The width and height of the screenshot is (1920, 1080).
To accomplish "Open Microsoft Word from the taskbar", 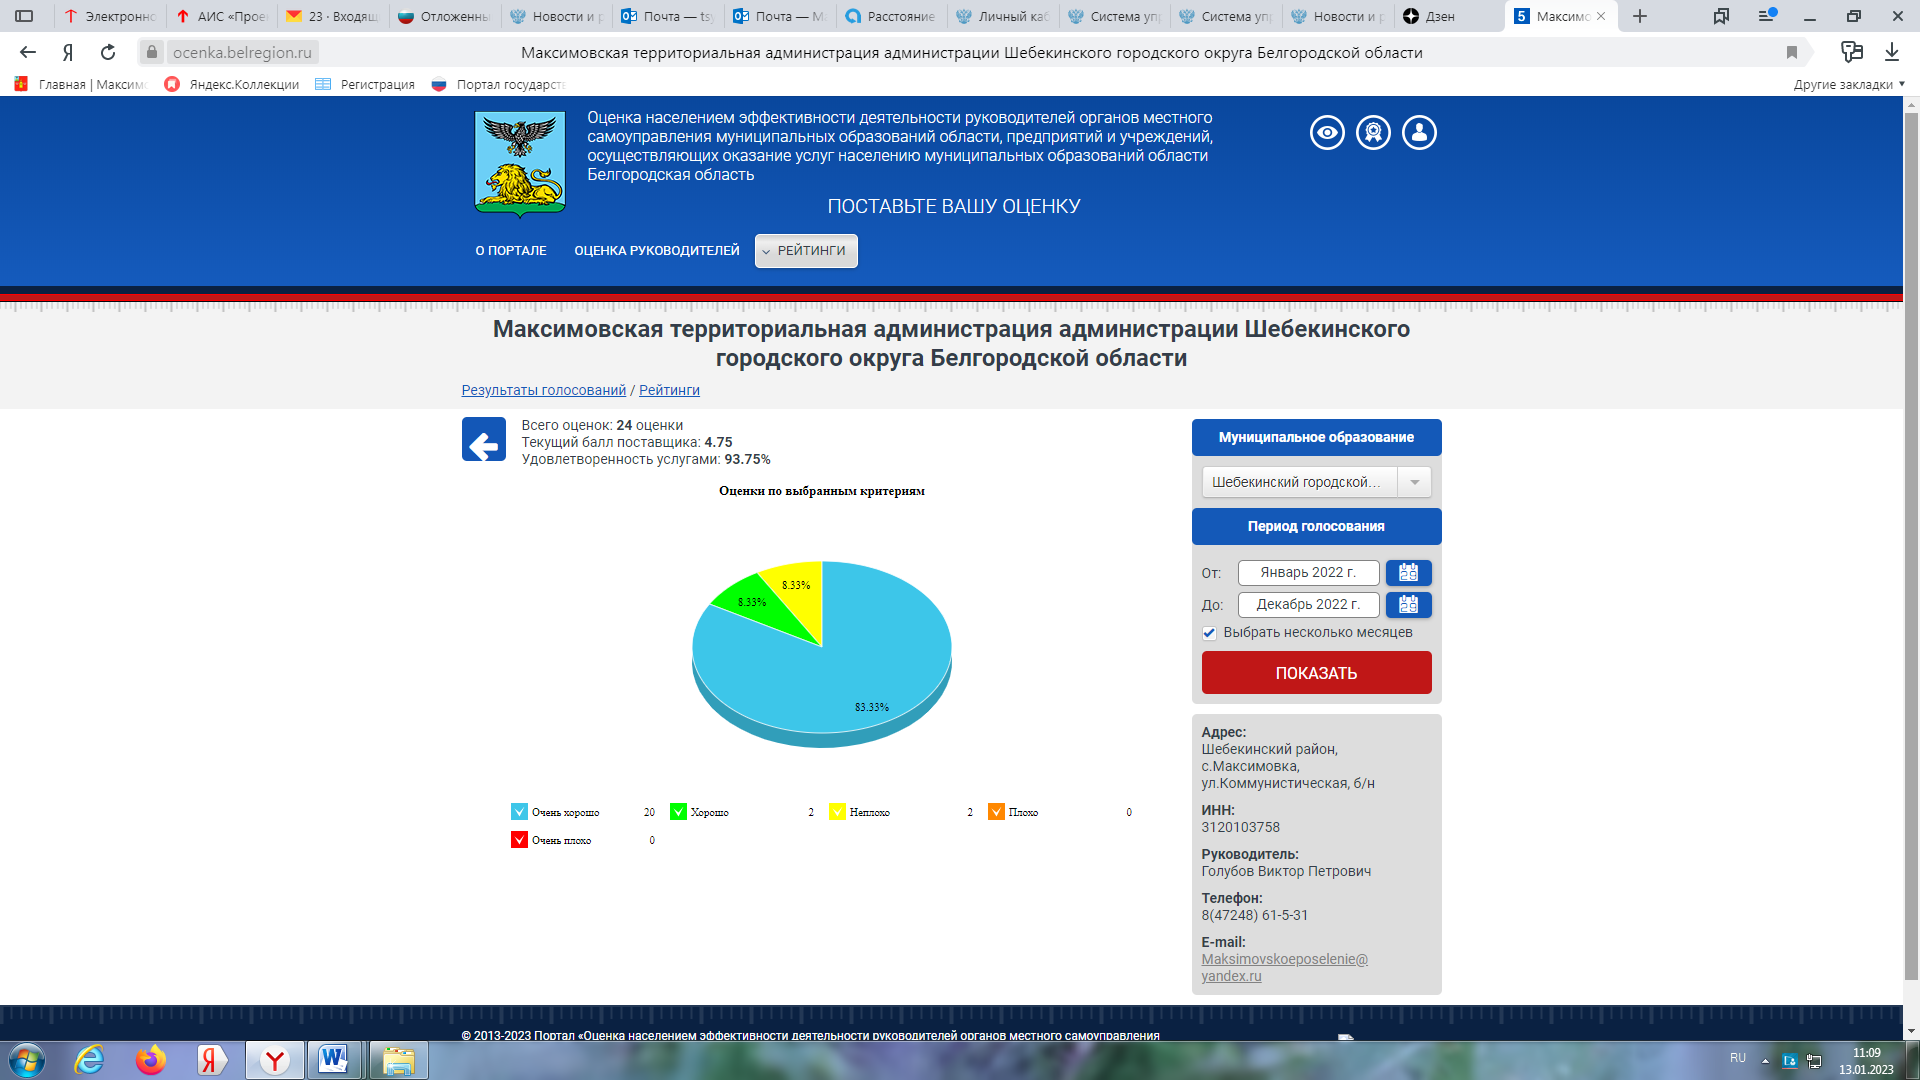I will (334, 1060).
